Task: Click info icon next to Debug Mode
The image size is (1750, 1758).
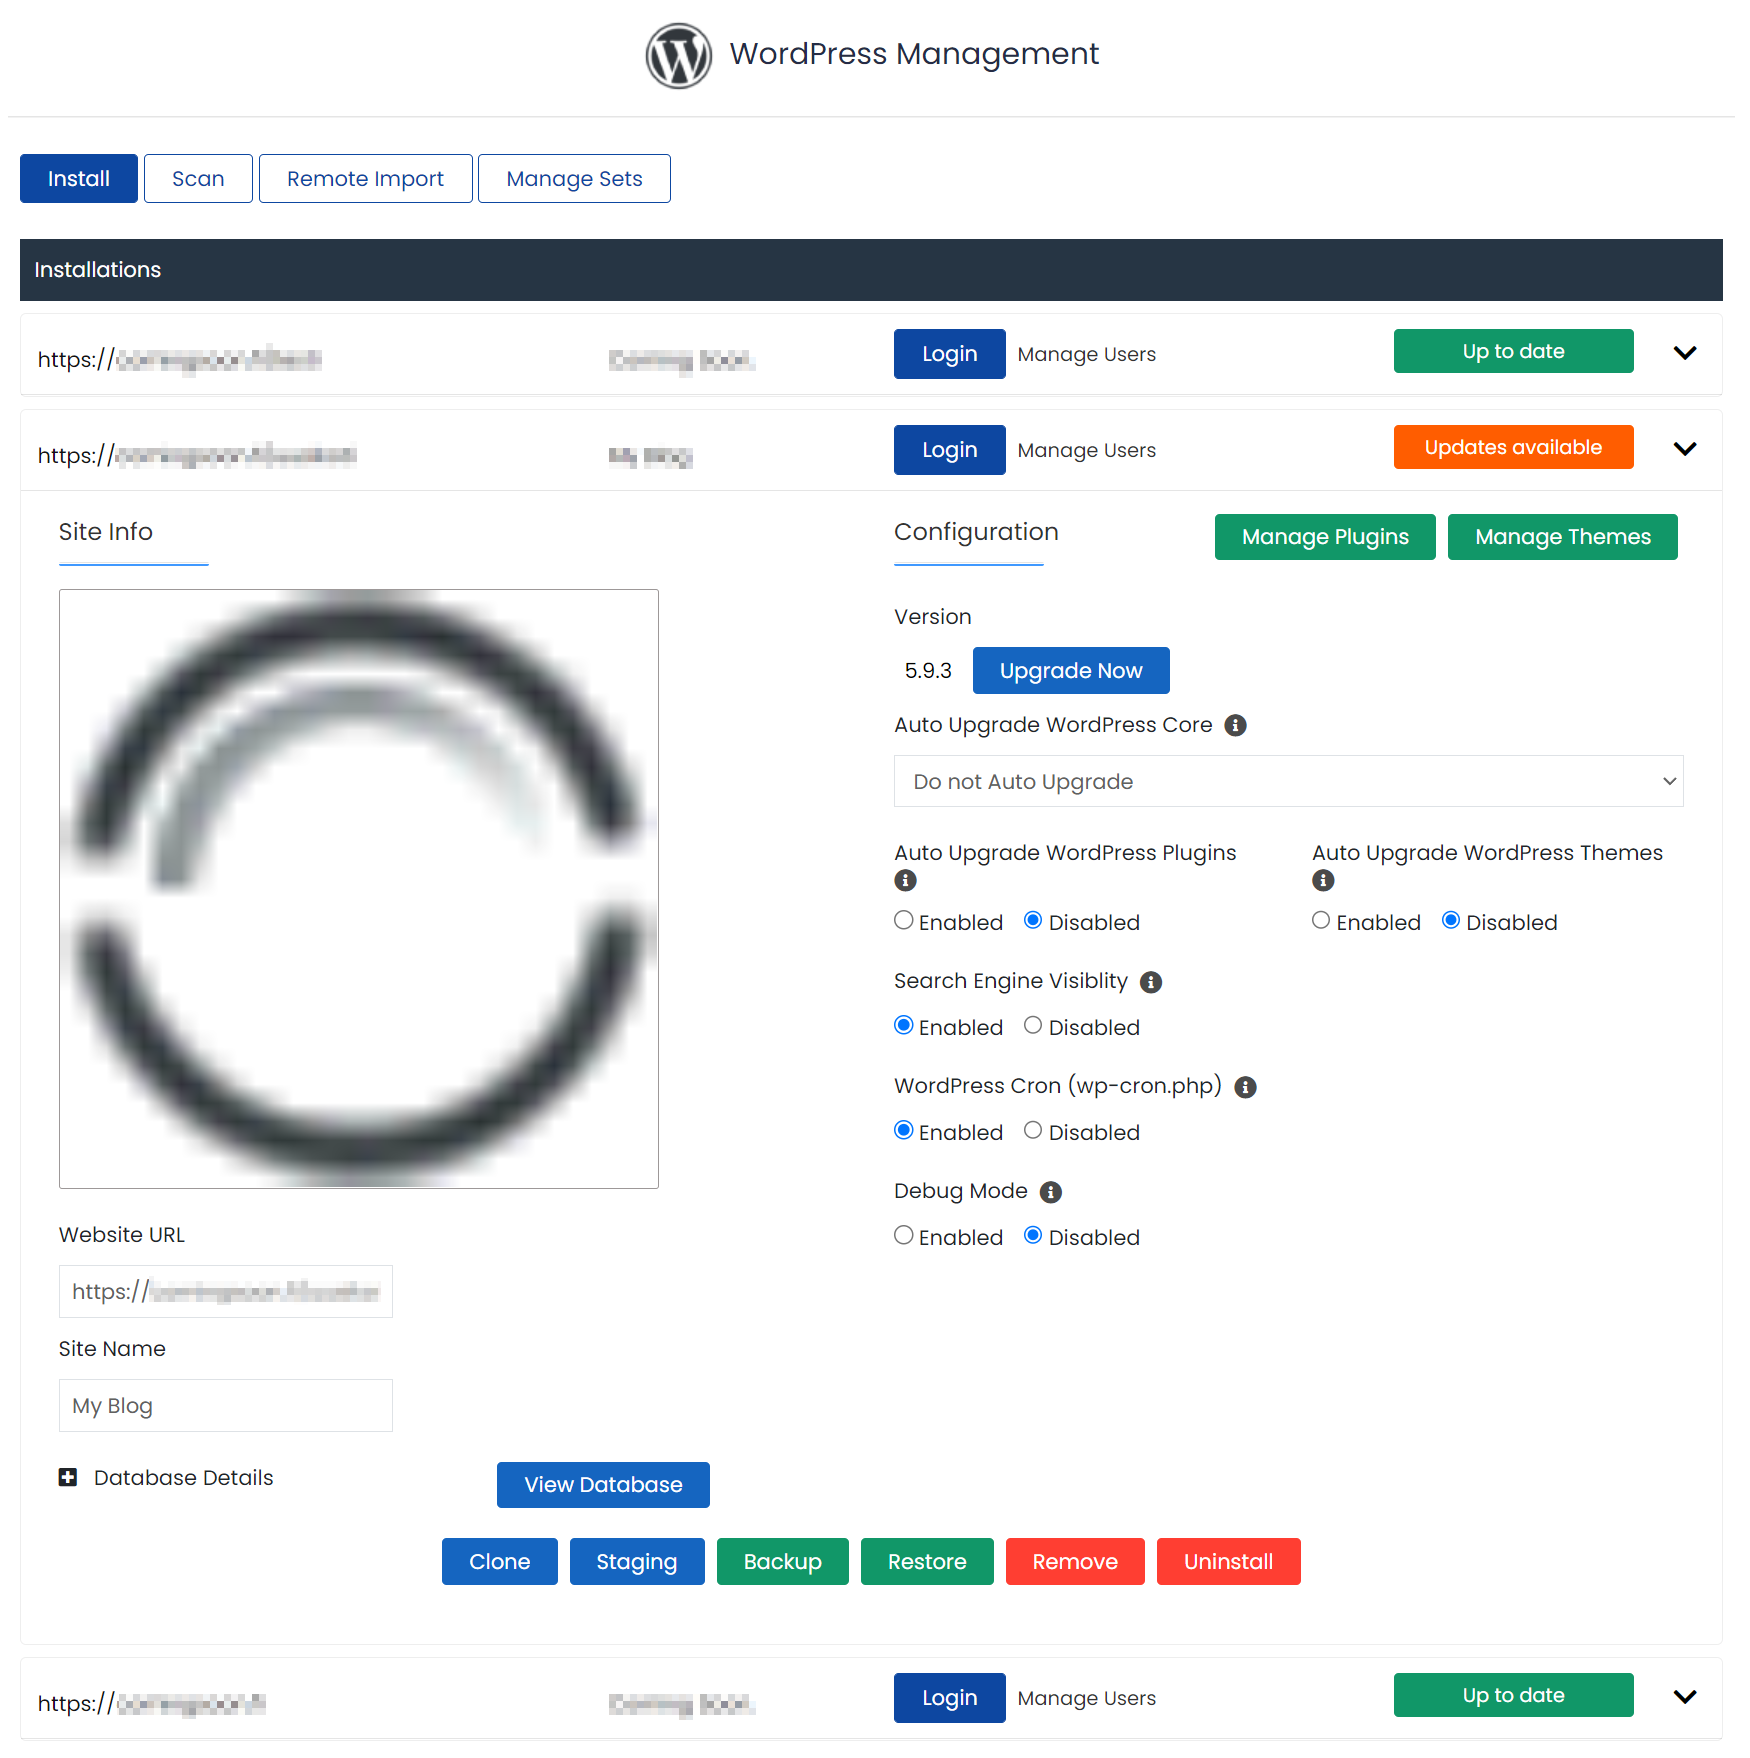Action: click(1050, 1192)
